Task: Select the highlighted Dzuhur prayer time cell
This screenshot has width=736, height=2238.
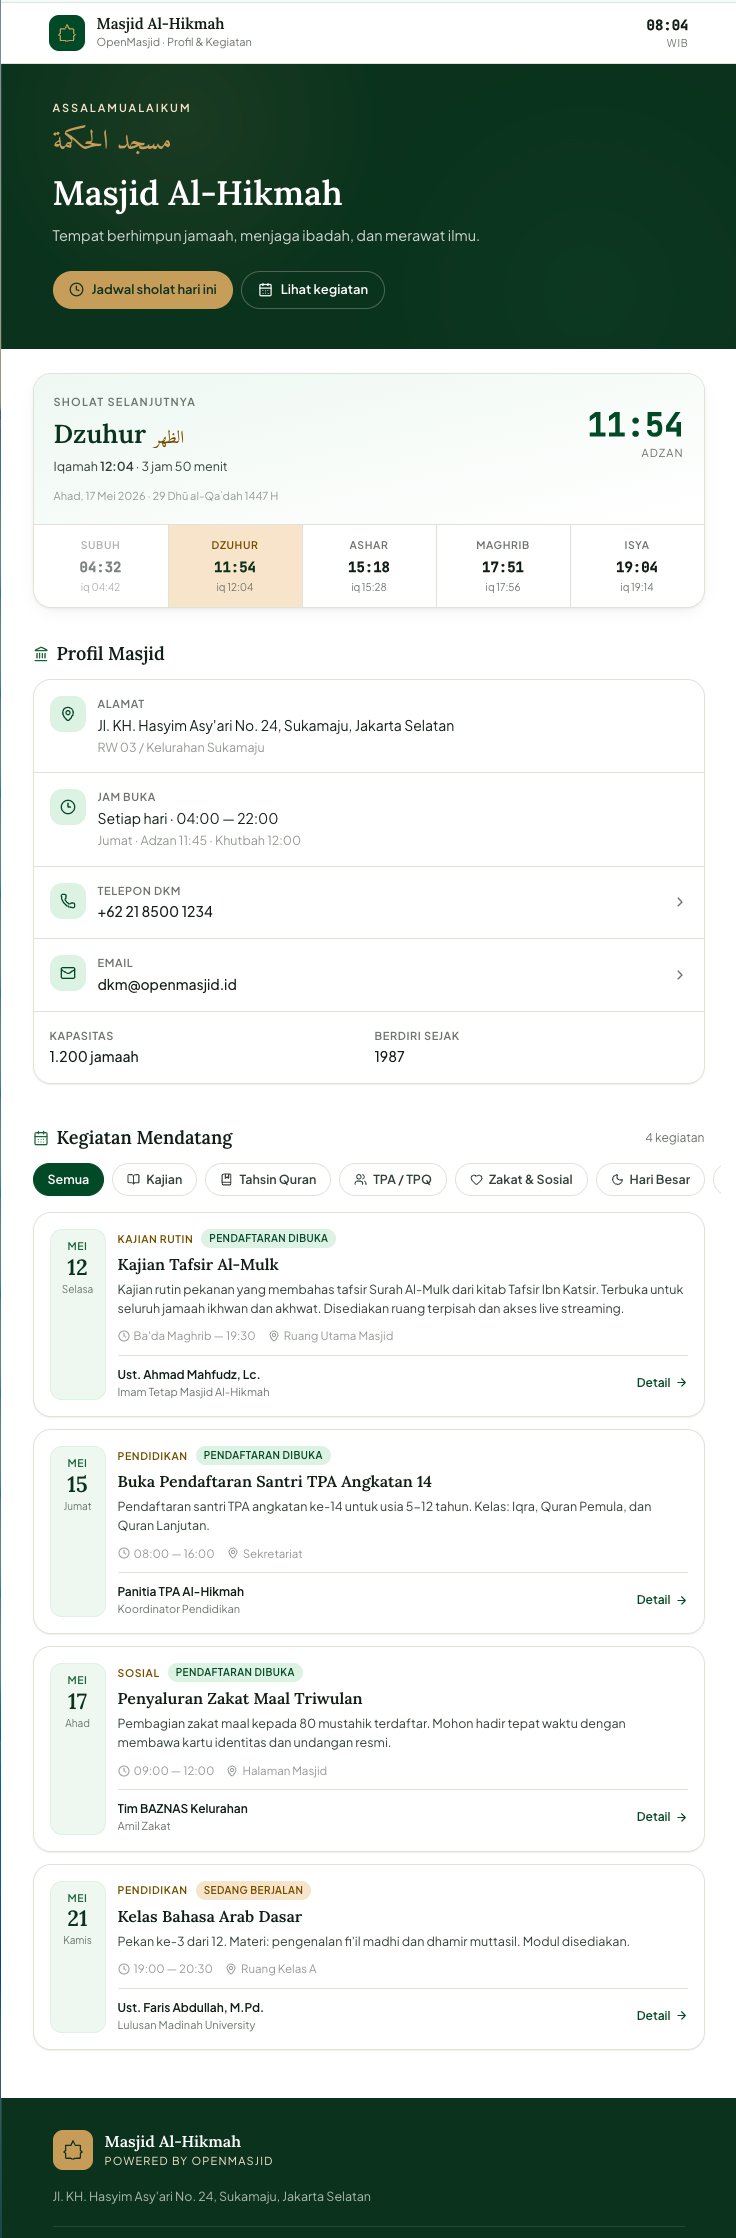Action: [235, 566]
